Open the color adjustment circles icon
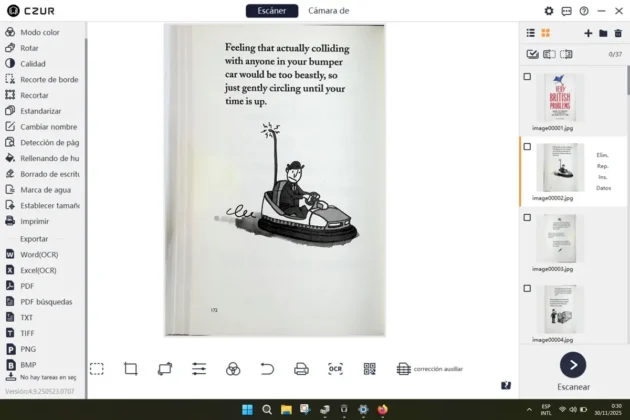 click(233, 369)
